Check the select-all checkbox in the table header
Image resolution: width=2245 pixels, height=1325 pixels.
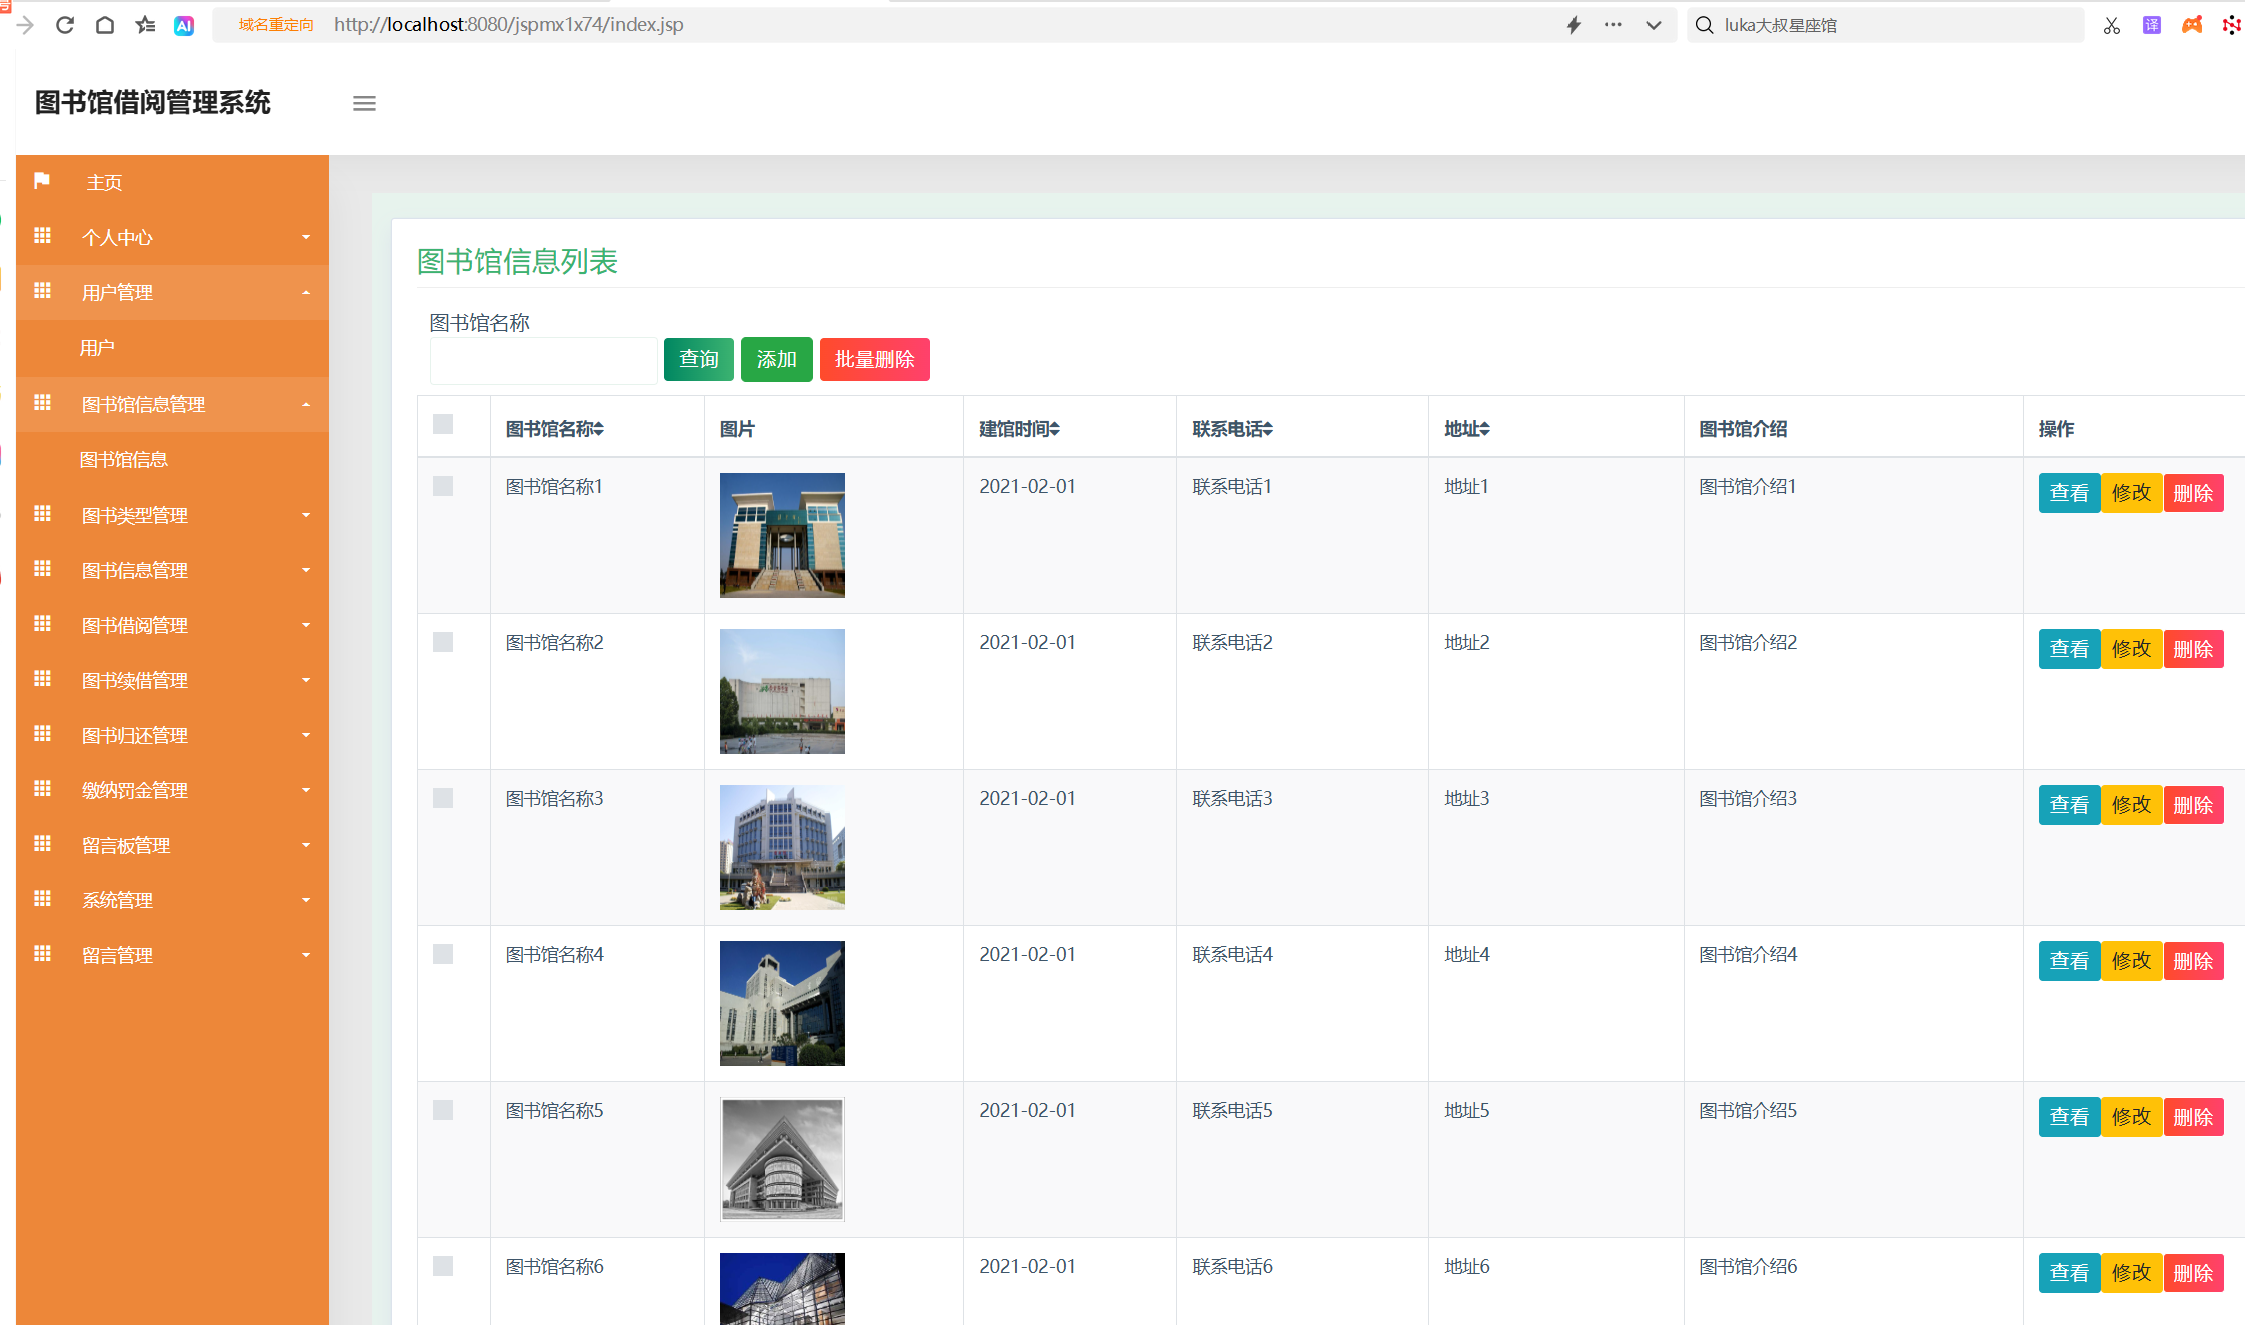point(443,425)
